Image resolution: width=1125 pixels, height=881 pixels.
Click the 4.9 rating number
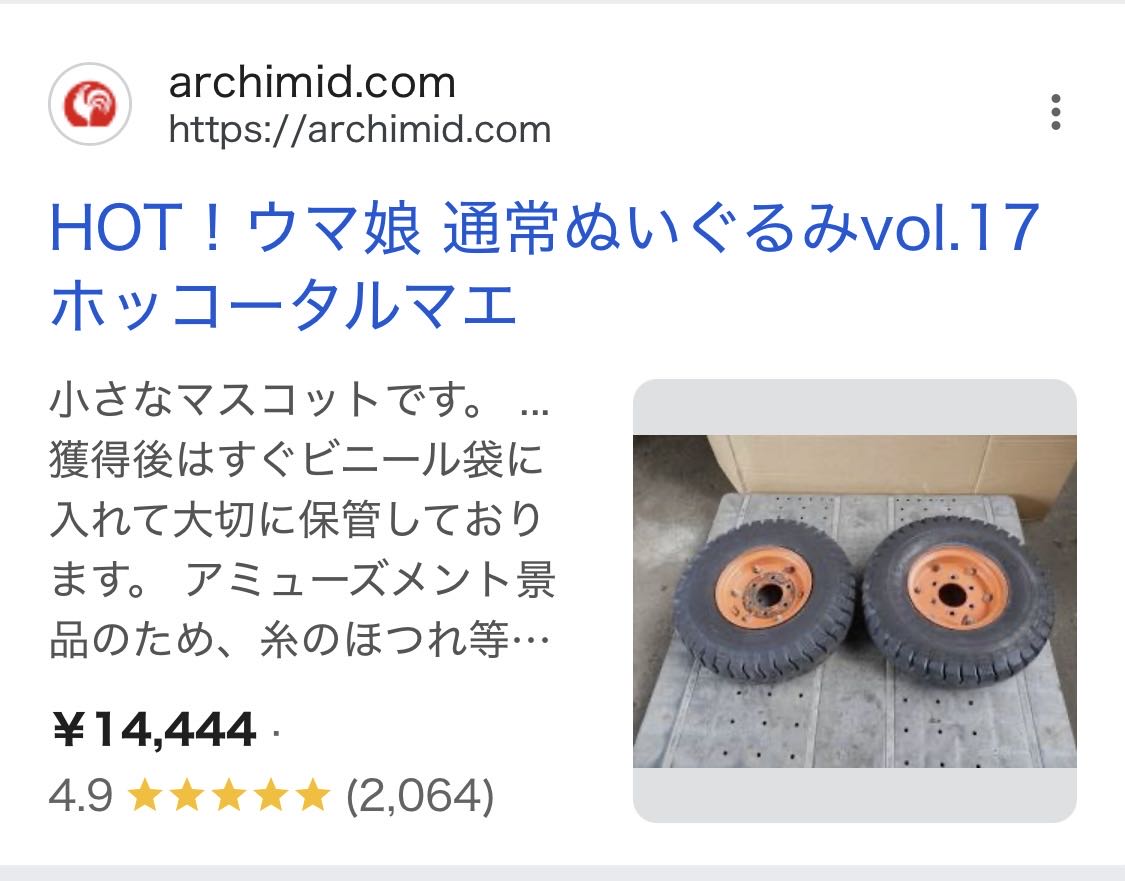(x=80, y=796)
